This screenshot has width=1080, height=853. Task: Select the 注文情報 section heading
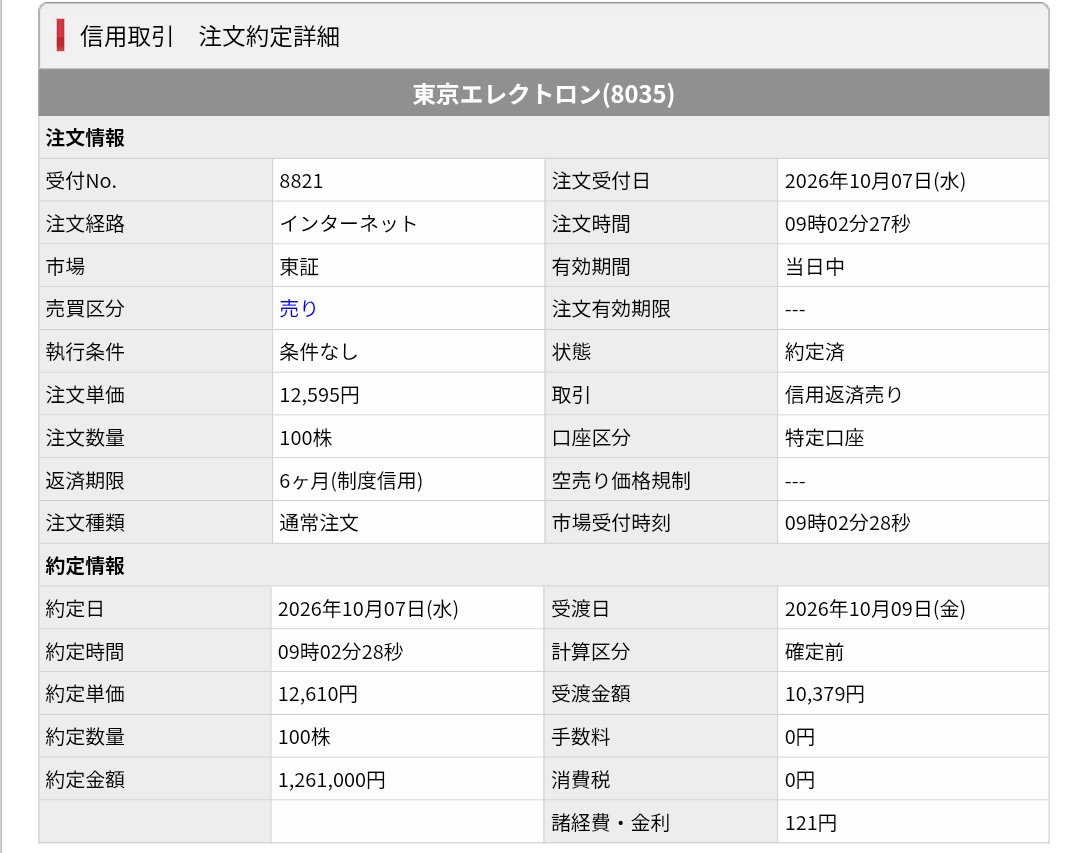tap(85, 138)
